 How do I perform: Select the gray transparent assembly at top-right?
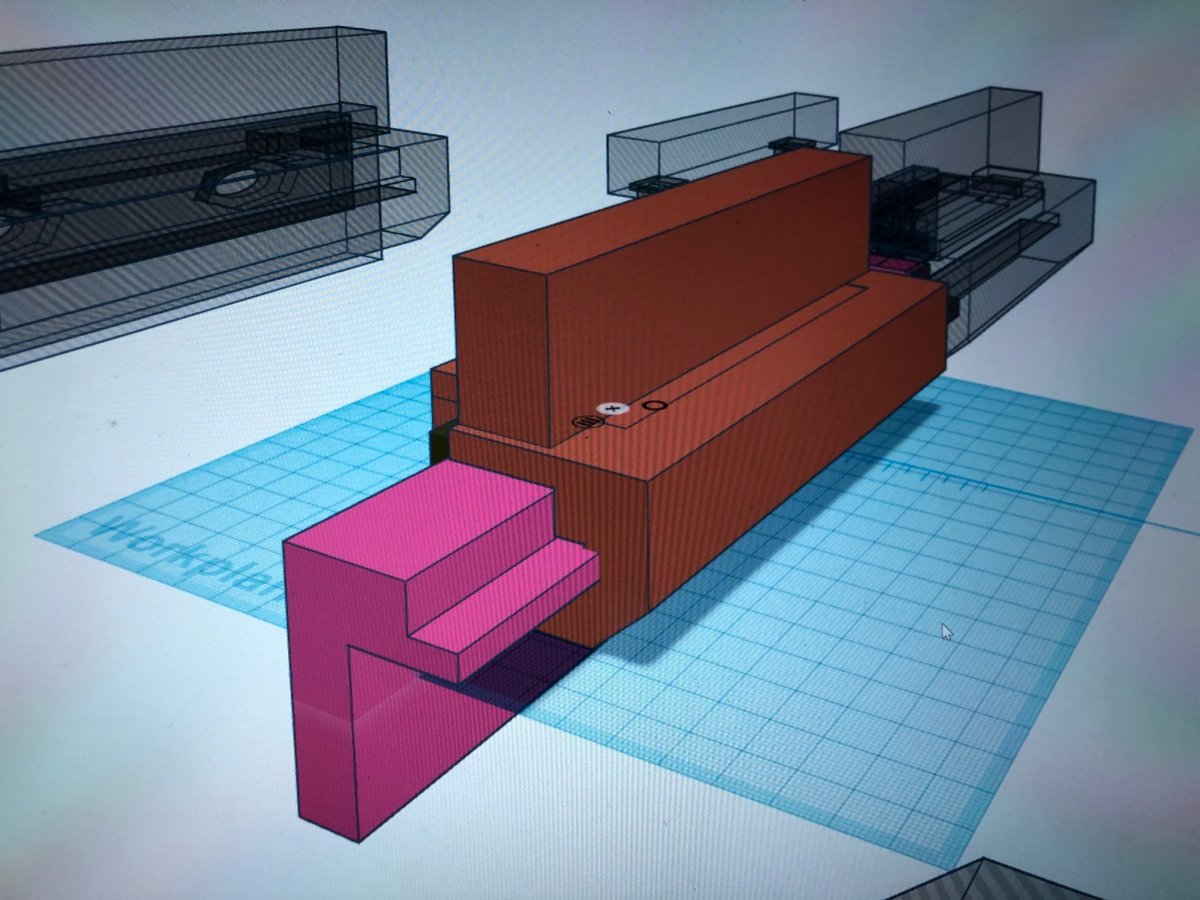pos(1000,220)
